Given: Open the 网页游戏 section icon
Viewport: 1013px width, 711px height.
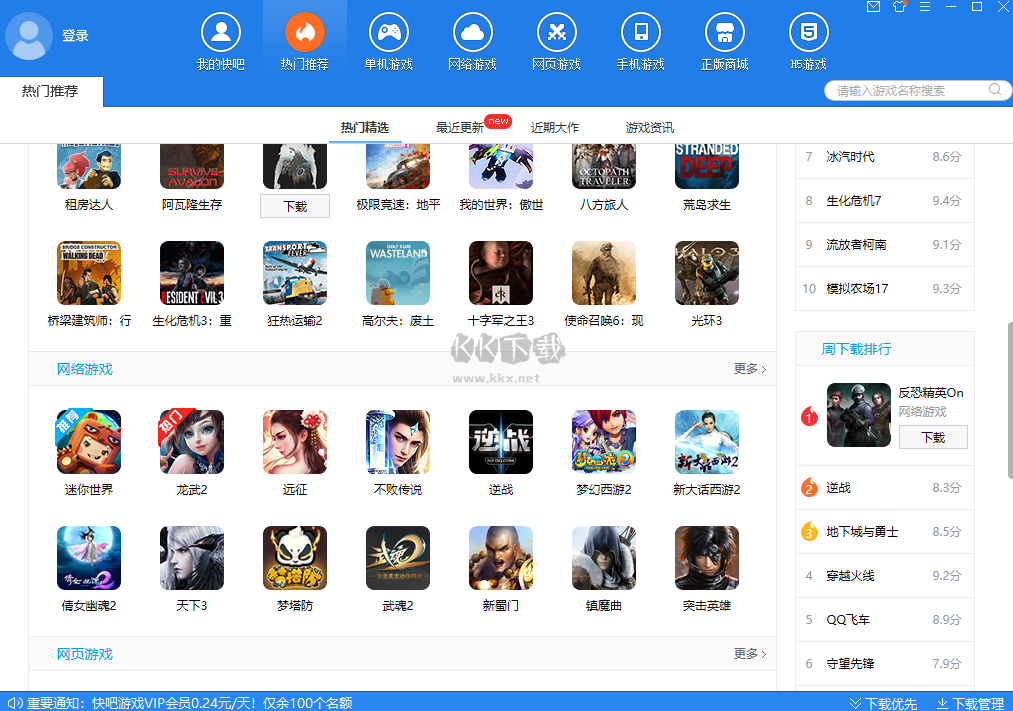Looking at the screenshot, I should 556,33.
